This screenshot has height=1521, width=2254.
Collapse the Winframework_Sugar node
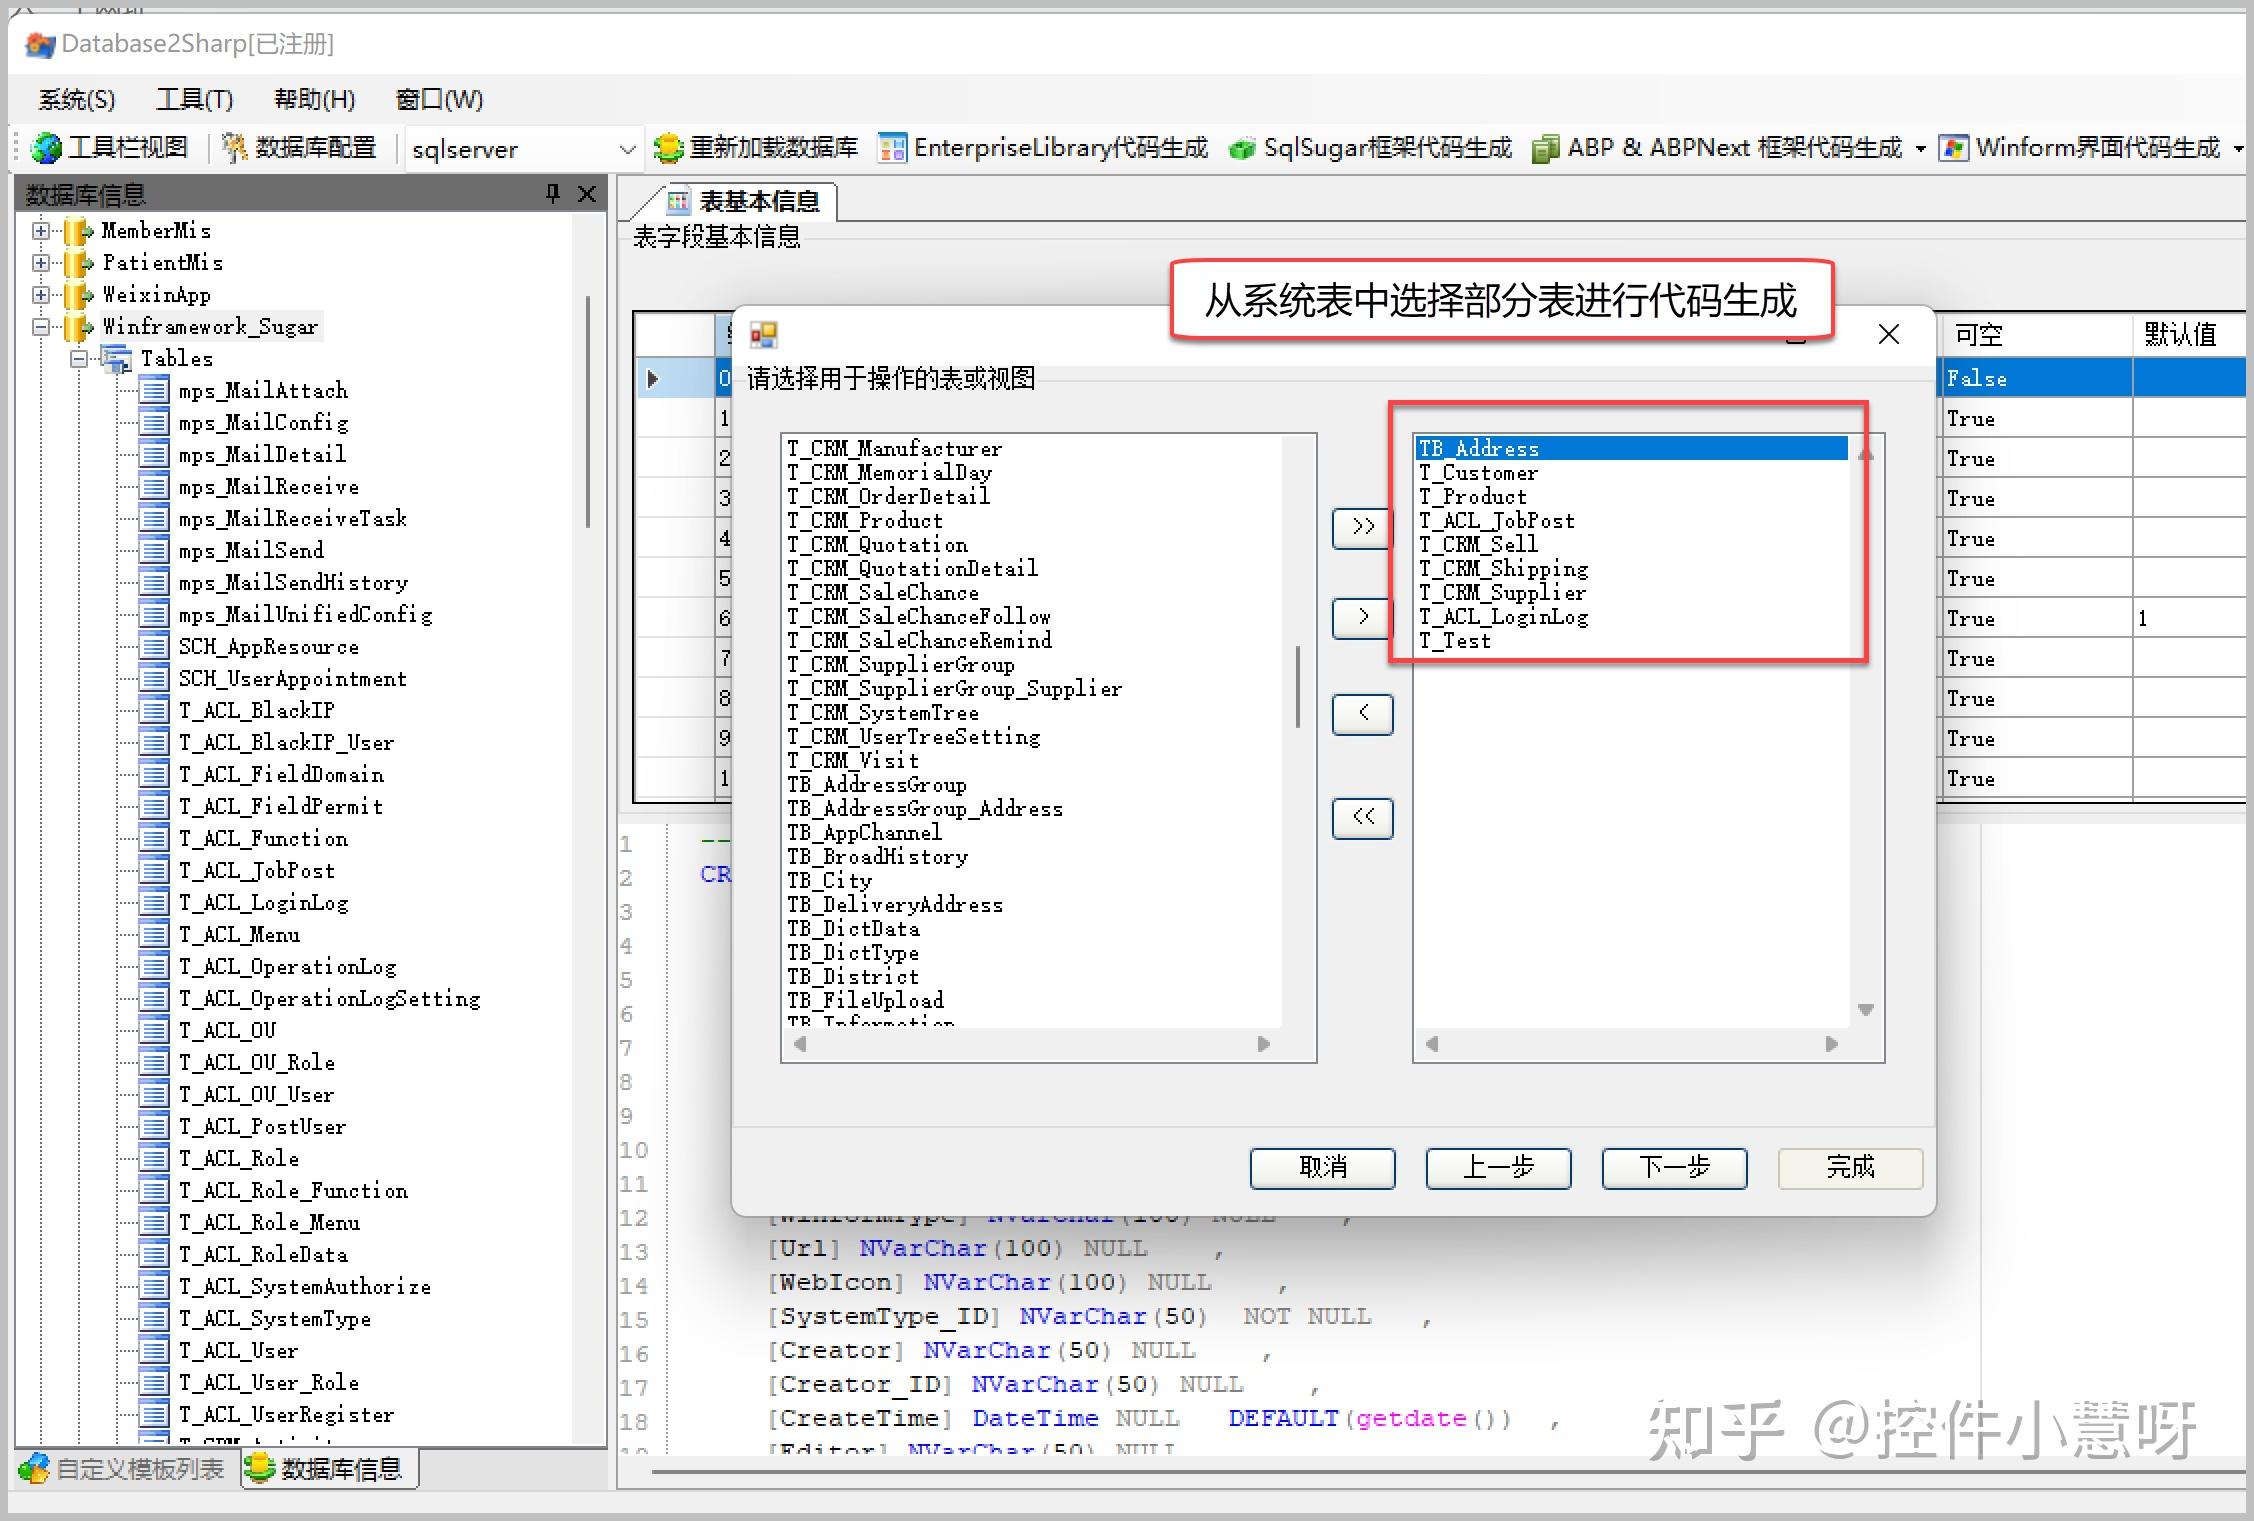pyautogui.click(x=40, y=327)
